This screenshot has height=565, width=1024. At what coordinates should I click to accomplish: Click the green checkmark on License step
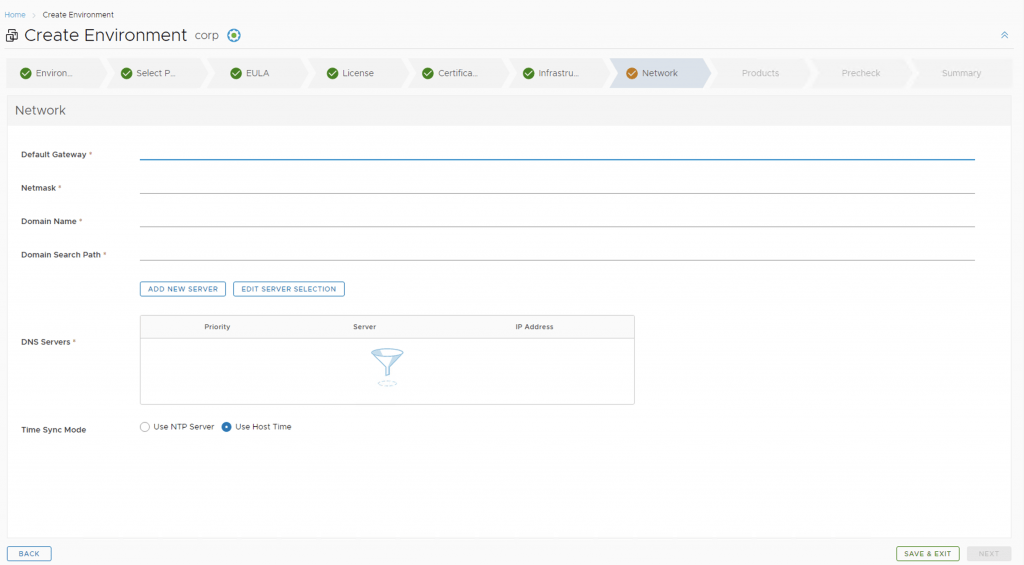tap(332, 73)
